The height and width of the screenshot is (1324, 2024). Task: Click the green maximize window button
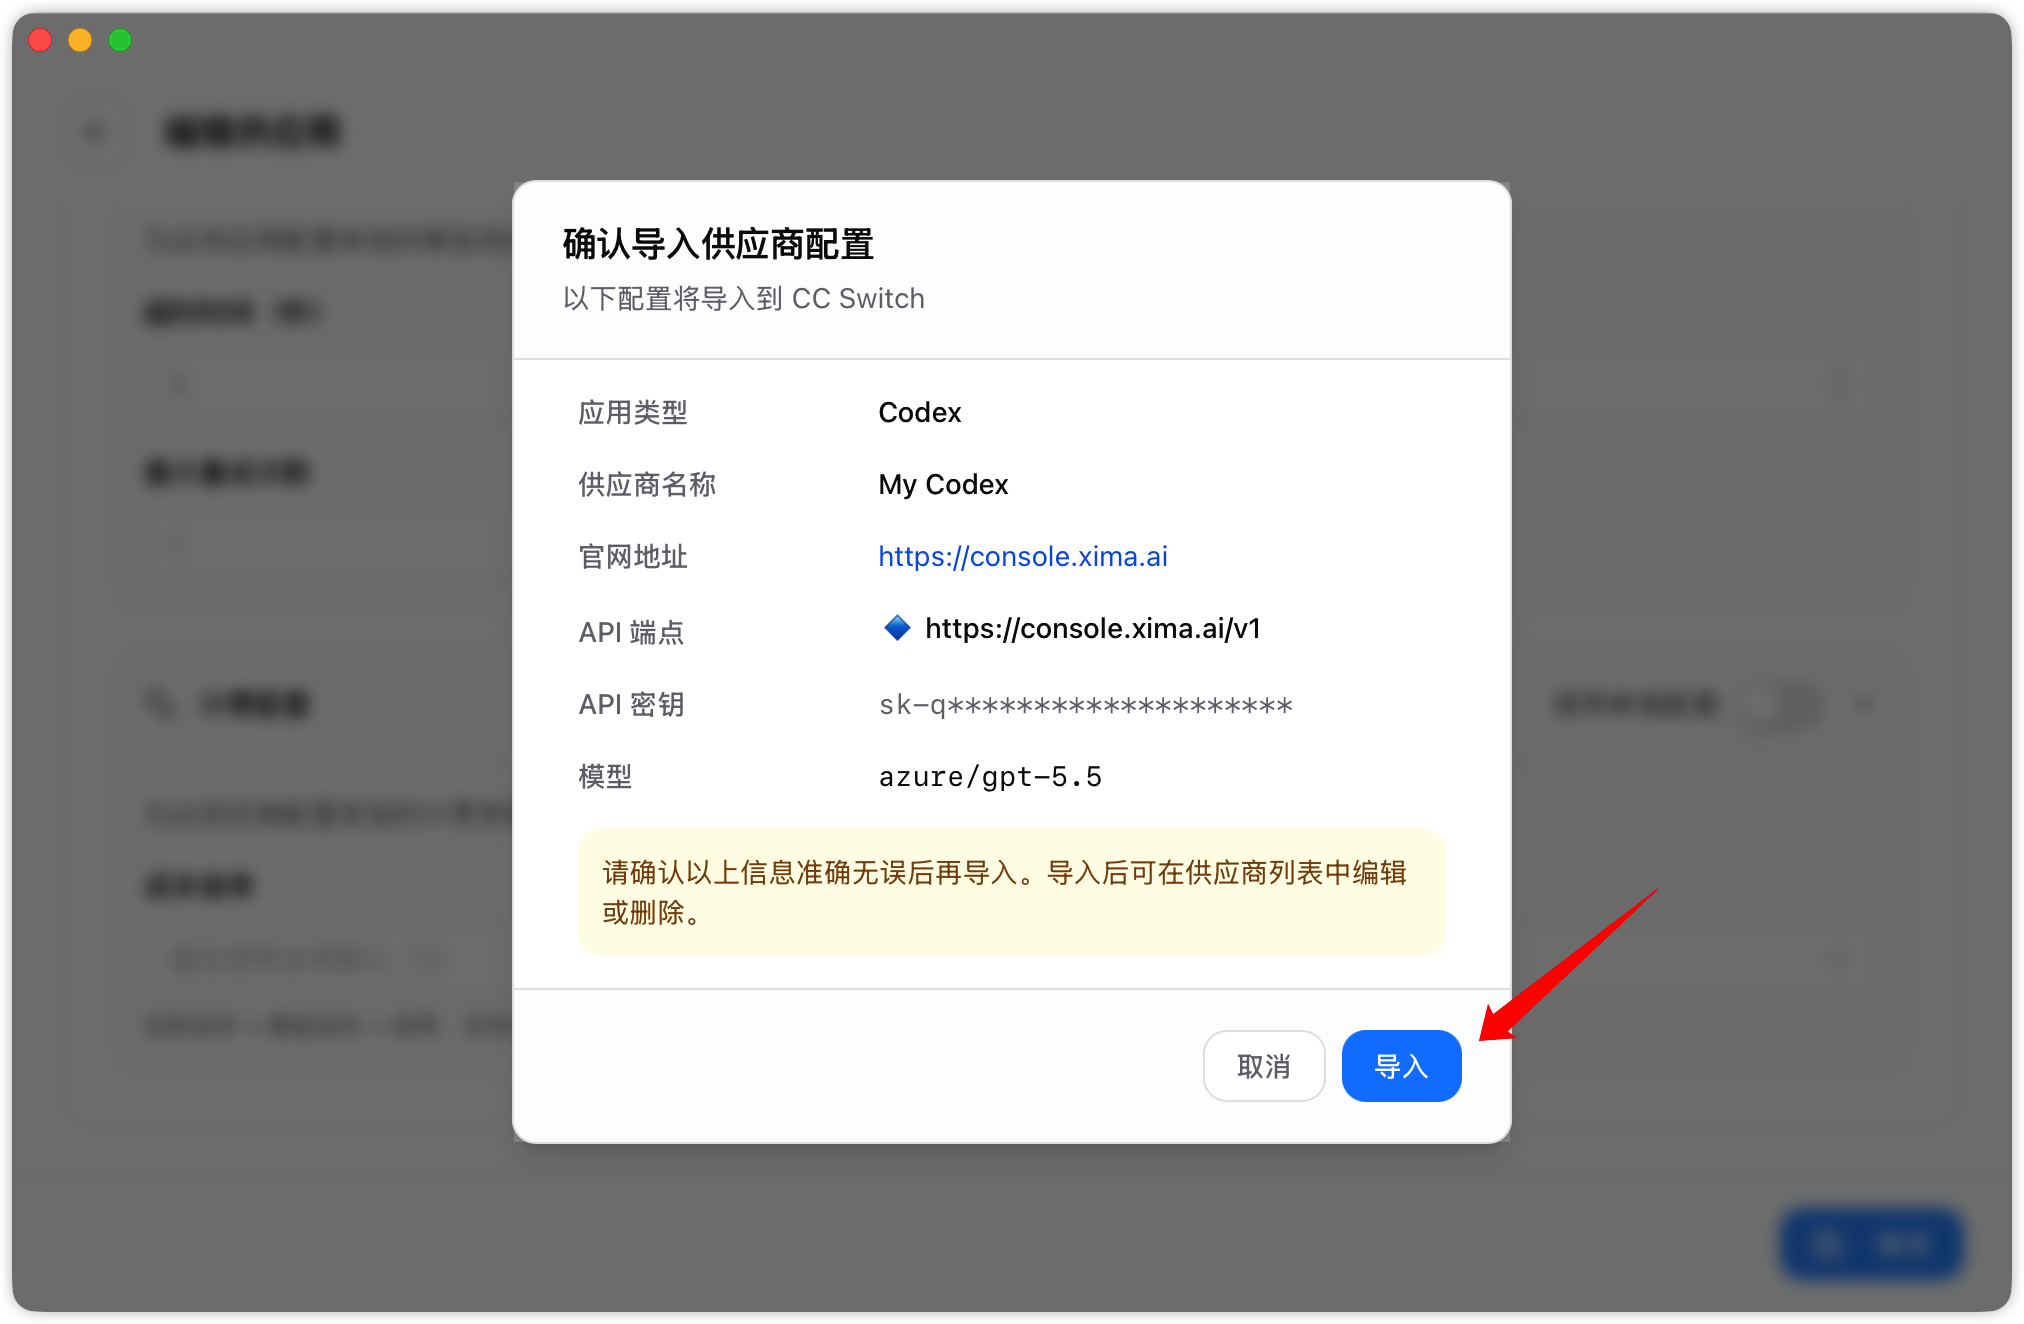point(120,40)
